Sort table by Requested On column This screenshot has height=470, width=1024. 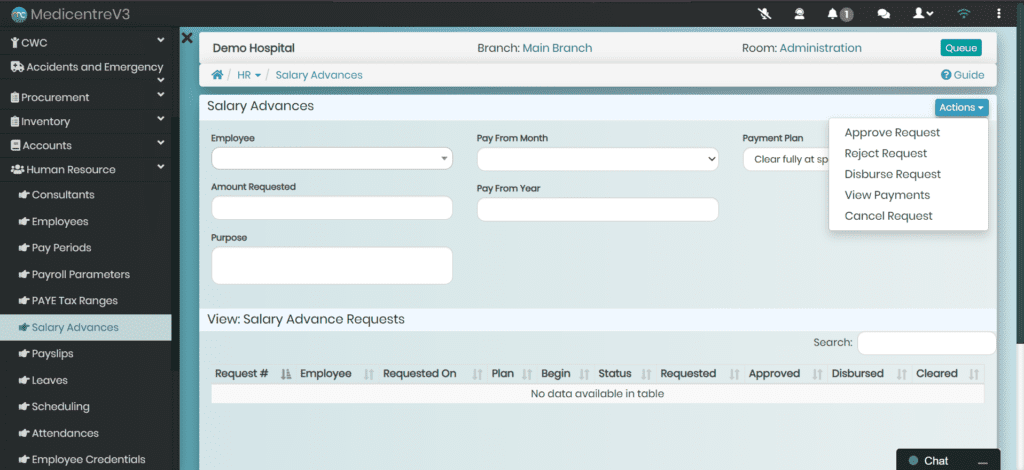pyautogui.click(x=432, y=374)
